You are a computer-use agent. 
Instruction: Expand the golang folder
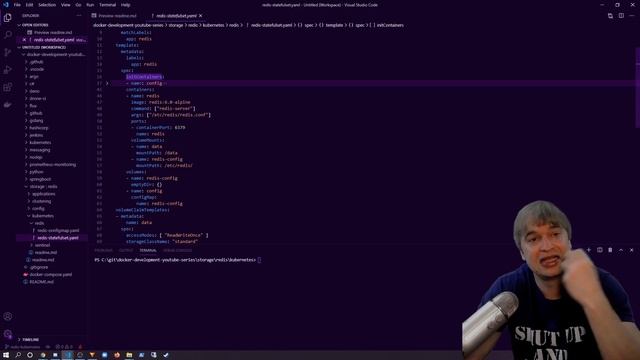point(36,120)
